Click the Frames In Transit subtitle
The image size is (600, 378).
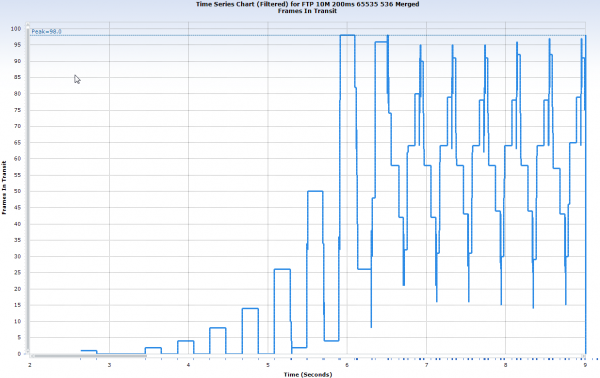pyautogui.click(x=307, y=11)
